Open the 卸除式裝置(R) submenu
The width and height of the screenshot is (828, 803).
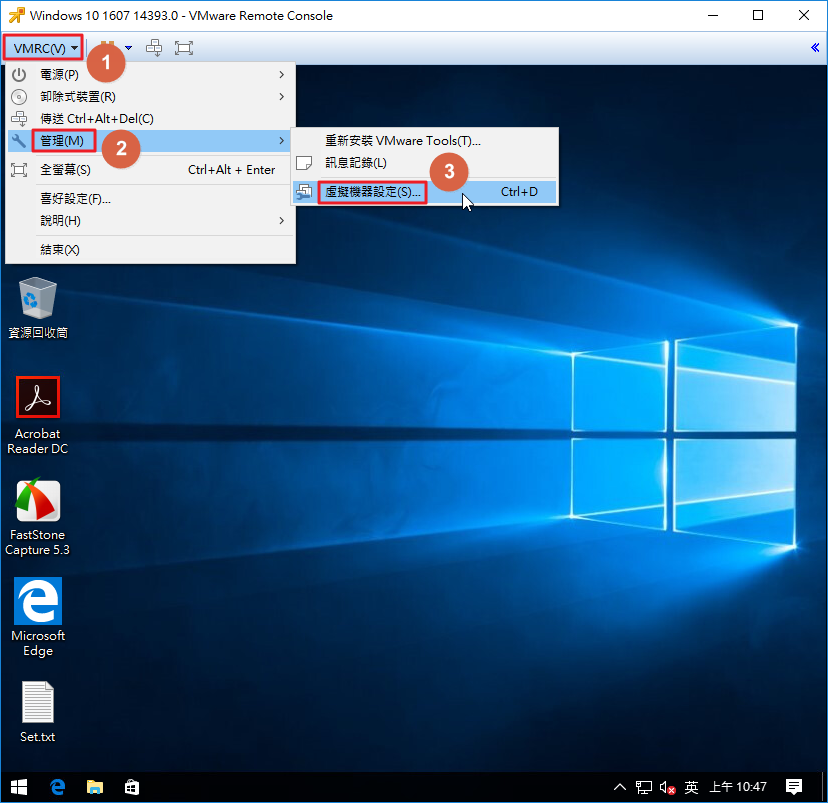click(x=150, y=97)
